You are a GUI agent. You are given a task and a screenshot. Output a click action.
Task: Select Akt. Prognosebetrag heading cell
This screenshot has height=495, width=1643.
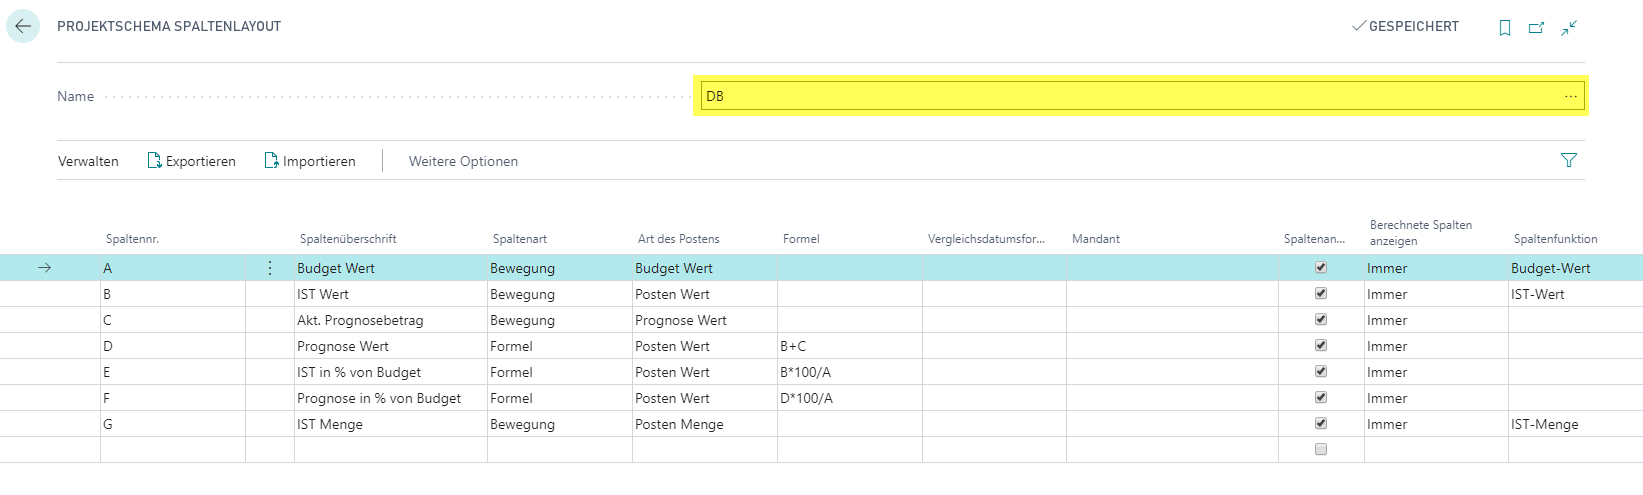pyautogui.click(x=391, y=320)
